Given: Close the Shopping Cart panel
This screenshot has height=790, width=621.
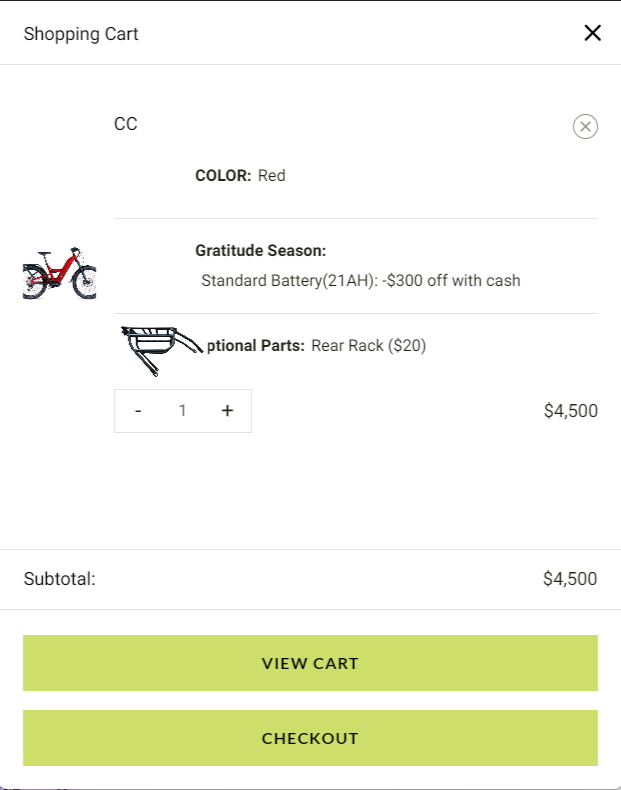Looking at the screenshot, I should tap(592, 33).
